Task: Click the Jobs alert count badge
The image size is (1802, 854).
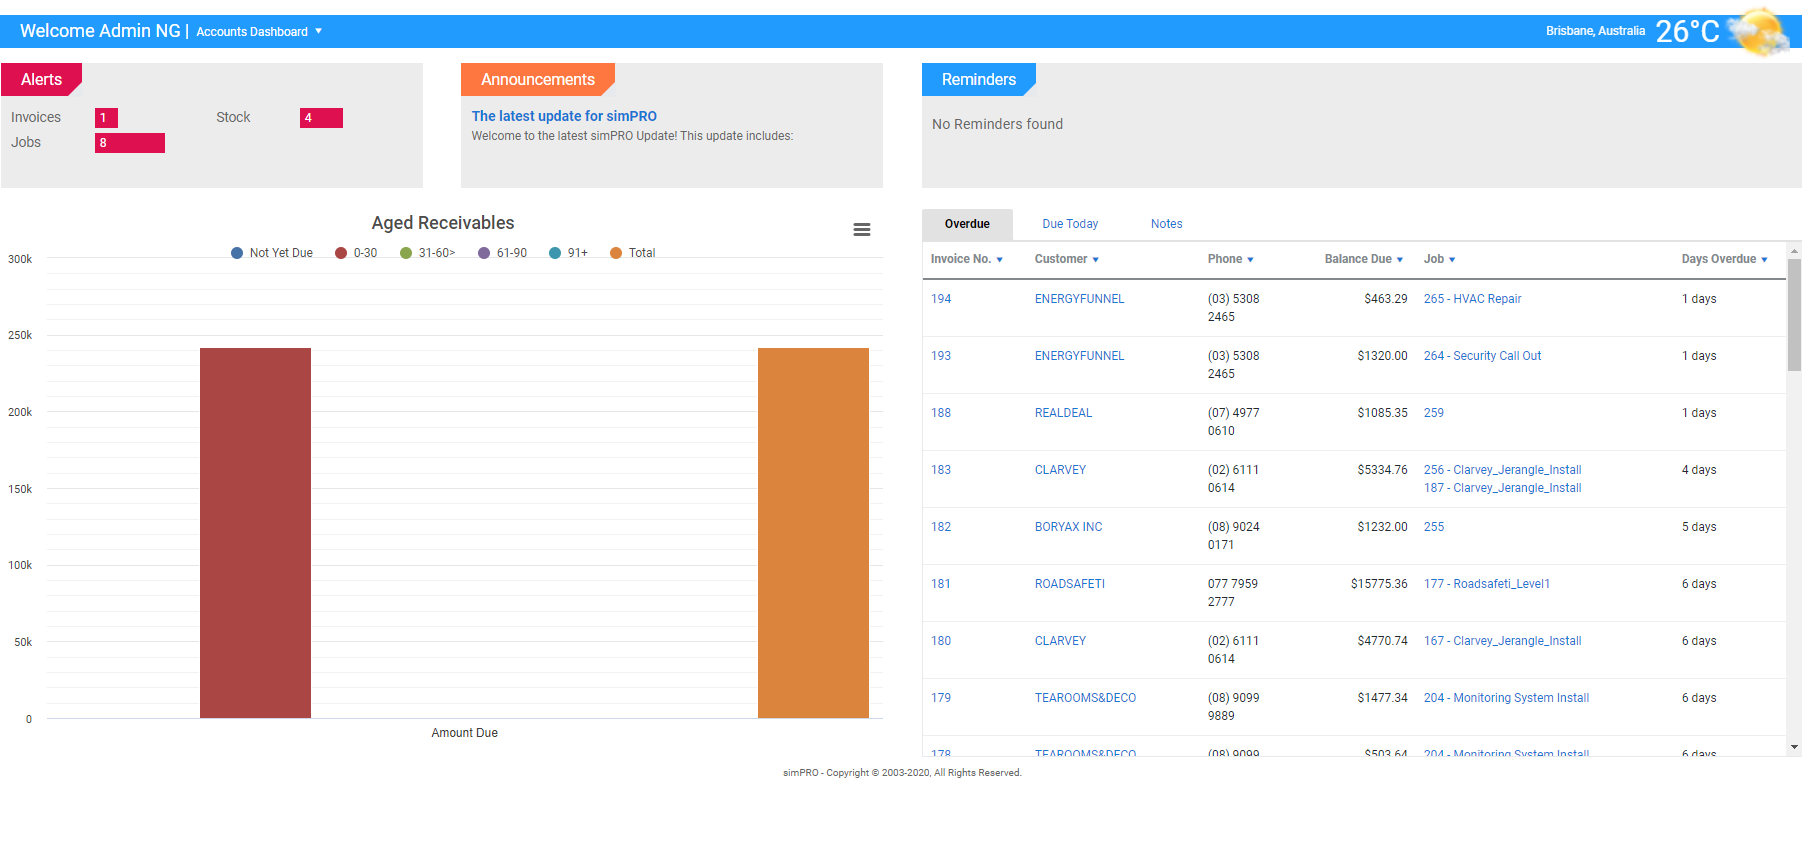Action: [x=129, y=143]
